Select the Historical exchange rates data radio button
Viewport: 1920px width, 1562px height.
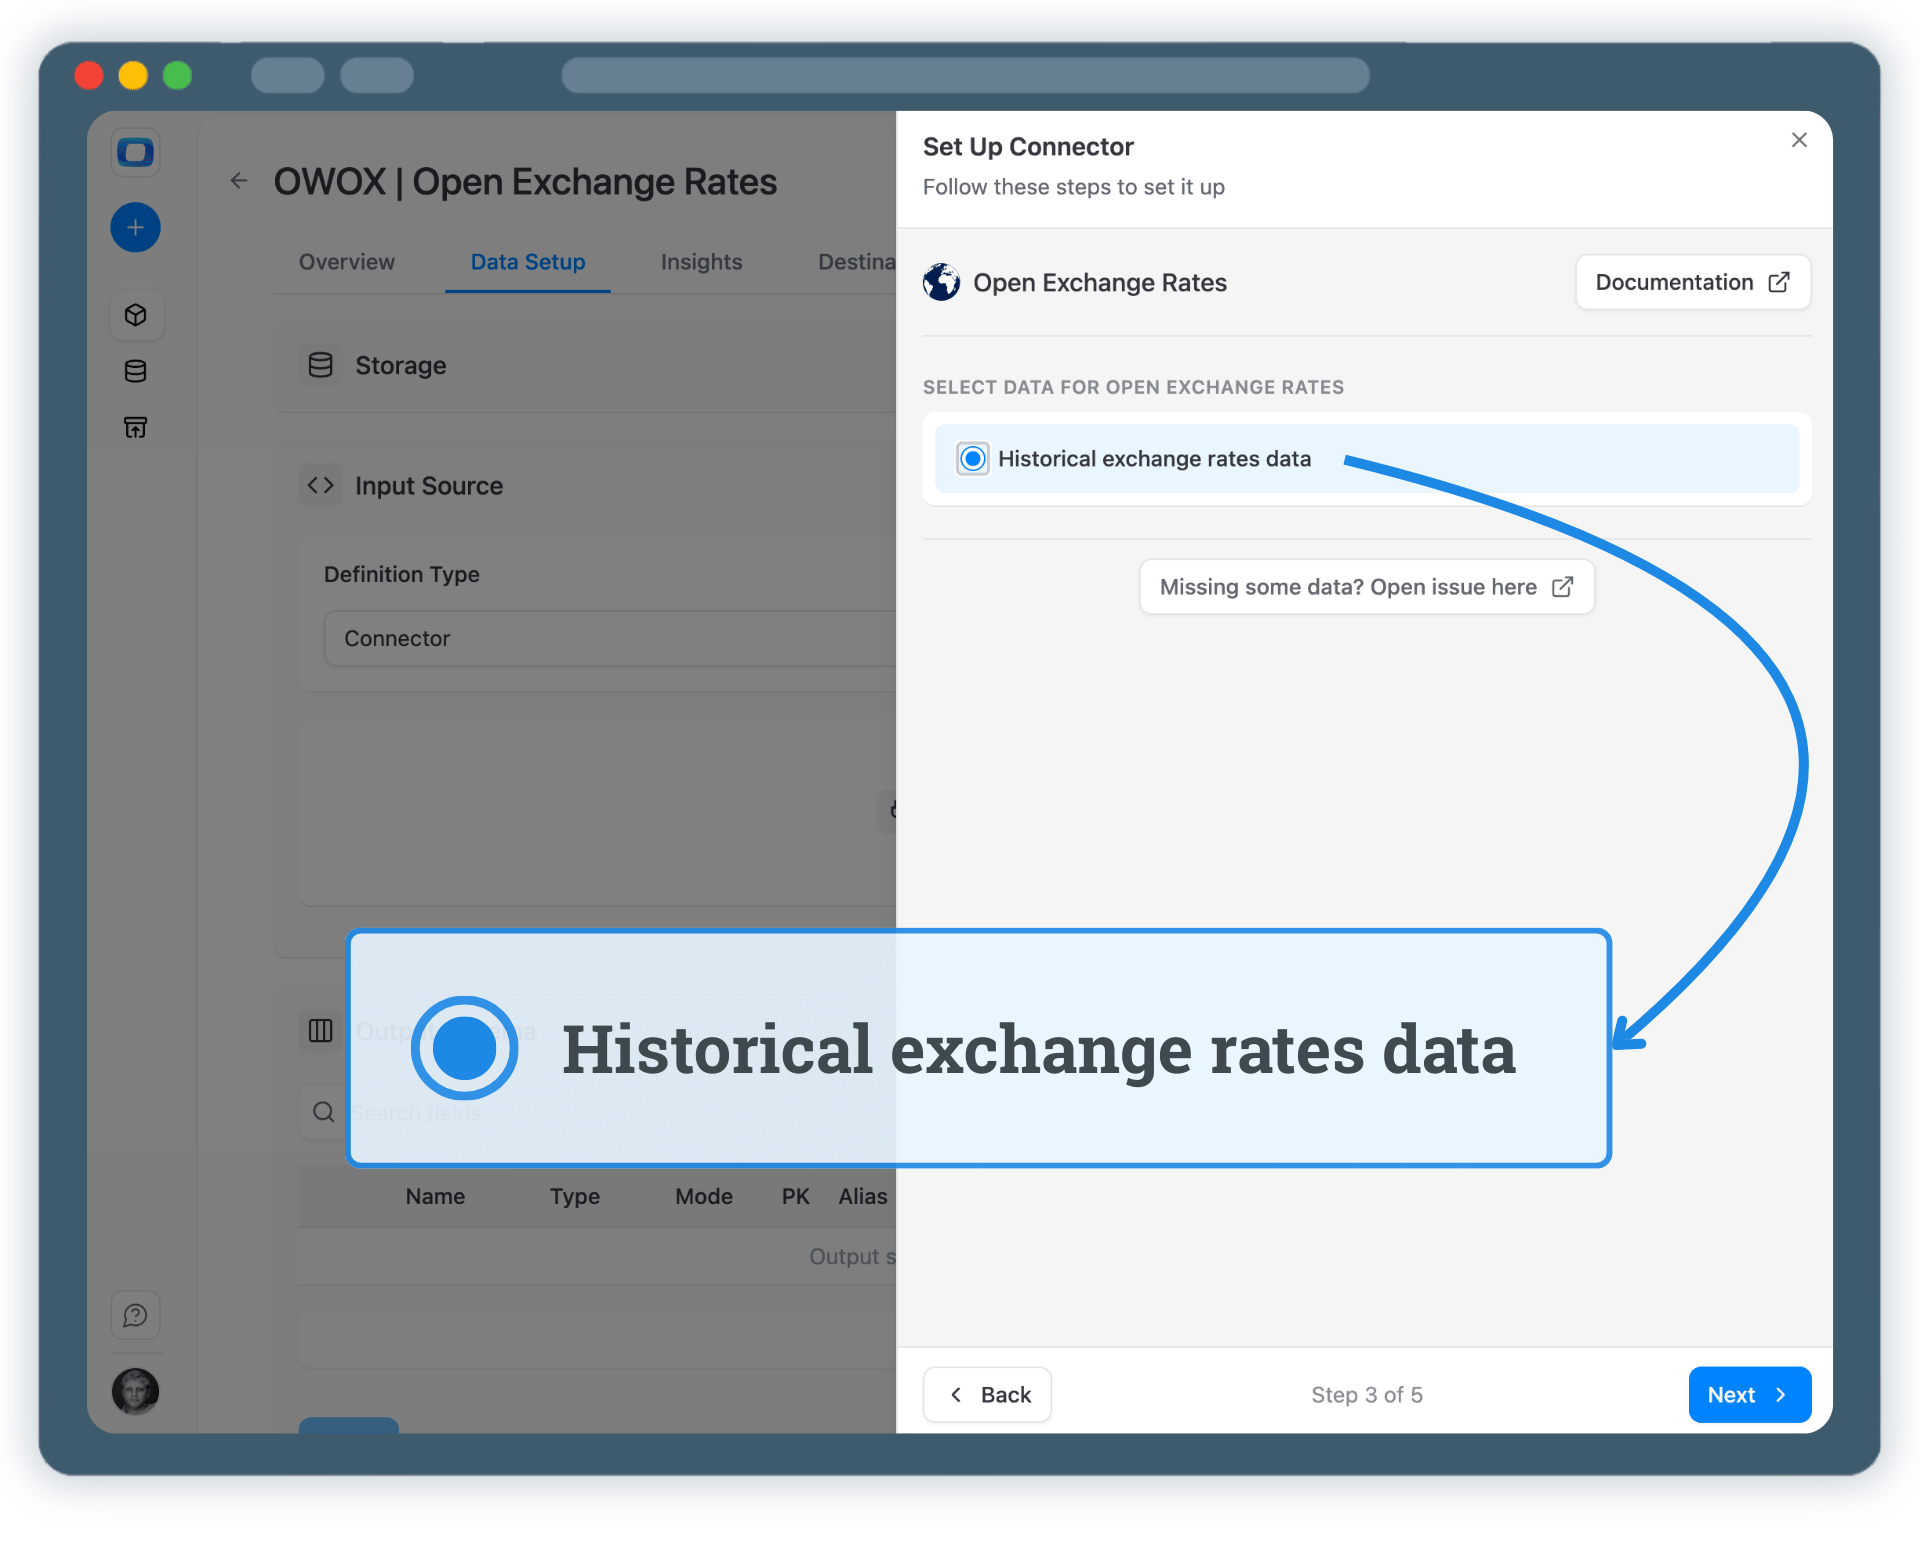click(971, 458)
